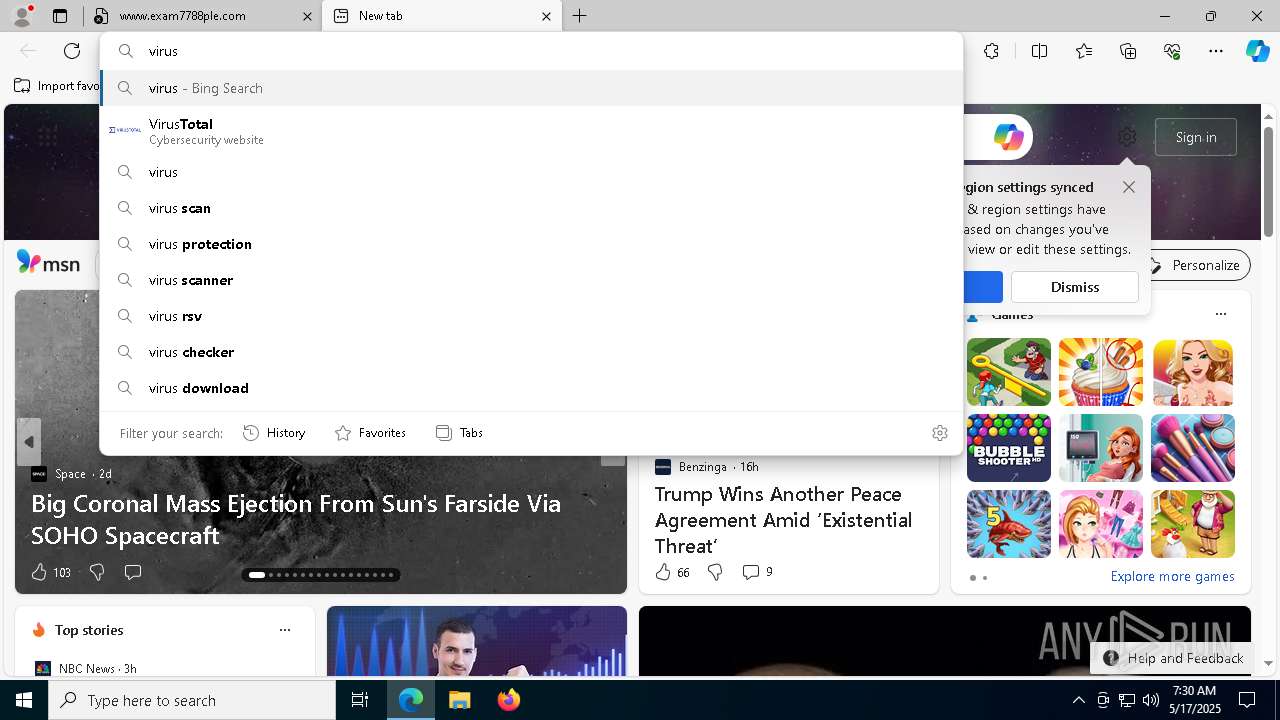
Task: Open the MSN logo link
Action: pos(48,263)
